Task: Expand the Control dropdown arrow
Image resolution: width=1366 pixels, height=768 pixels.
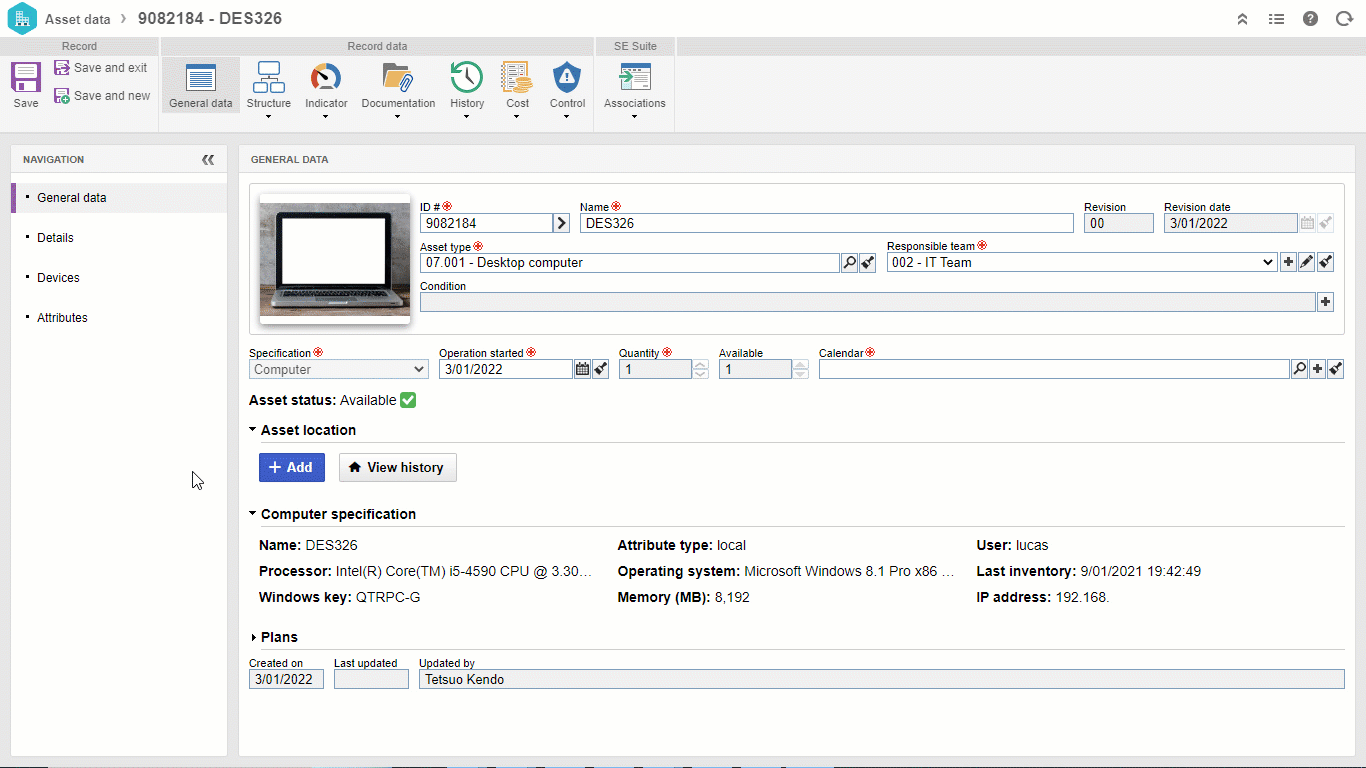Action: (567, 117)
